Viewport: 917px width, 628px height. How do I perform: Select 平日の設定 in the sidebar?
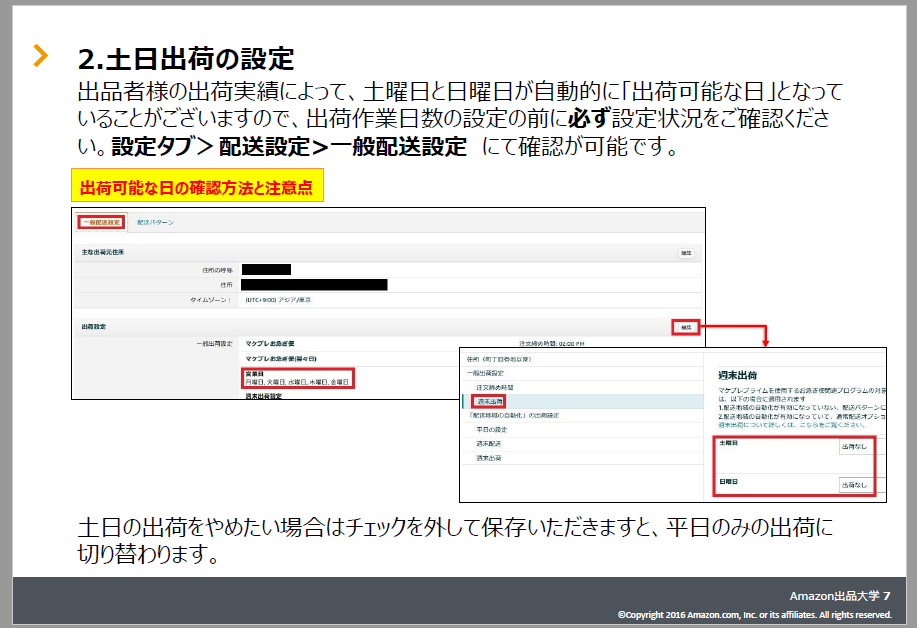[492, 429]
